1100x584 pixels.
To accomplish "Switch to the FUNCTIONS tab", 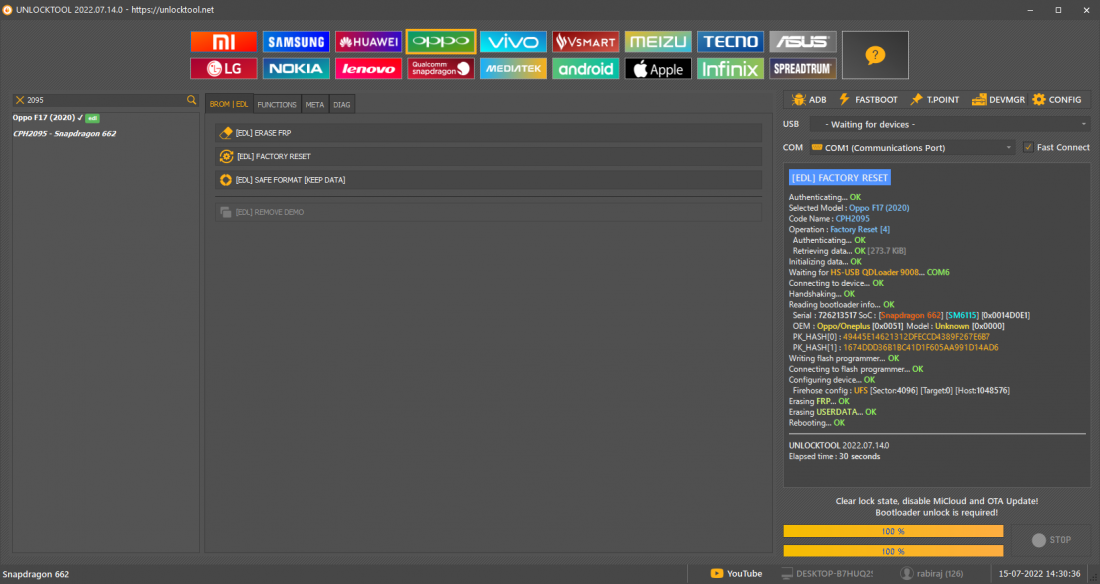I will (x=276, y=105).
